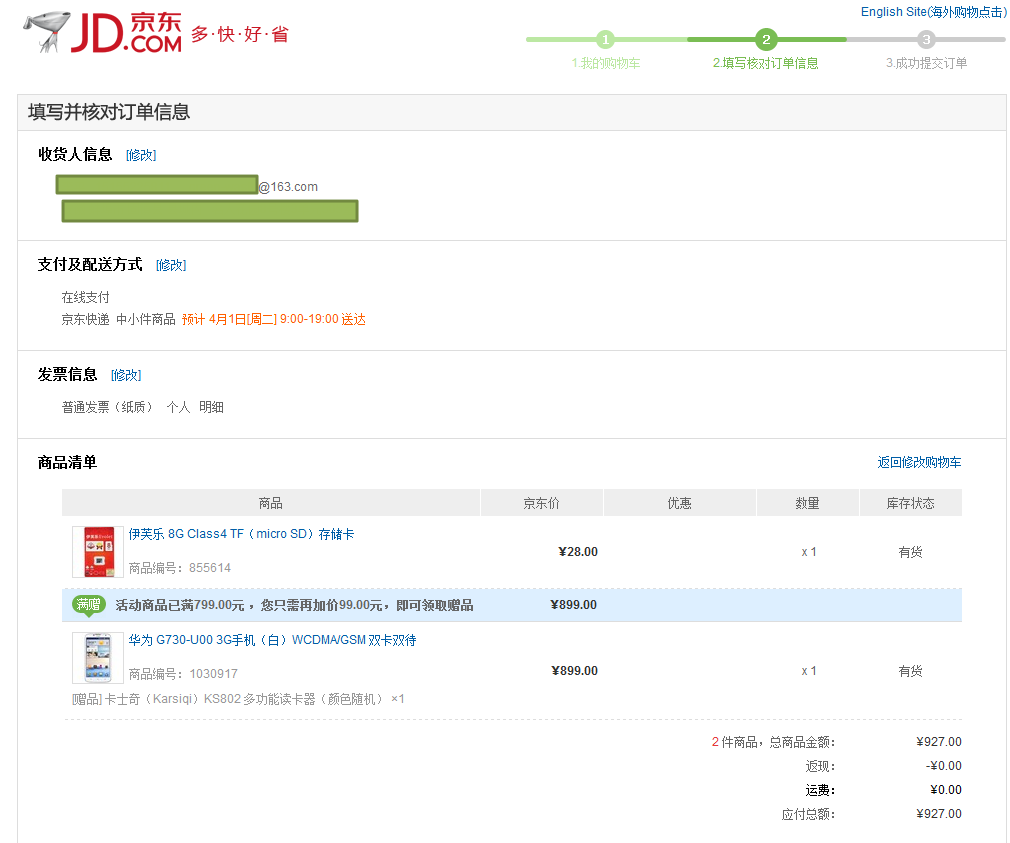
Task: Click the ¥899.00 price of 华为 phone
Action: tap(575, 670)
